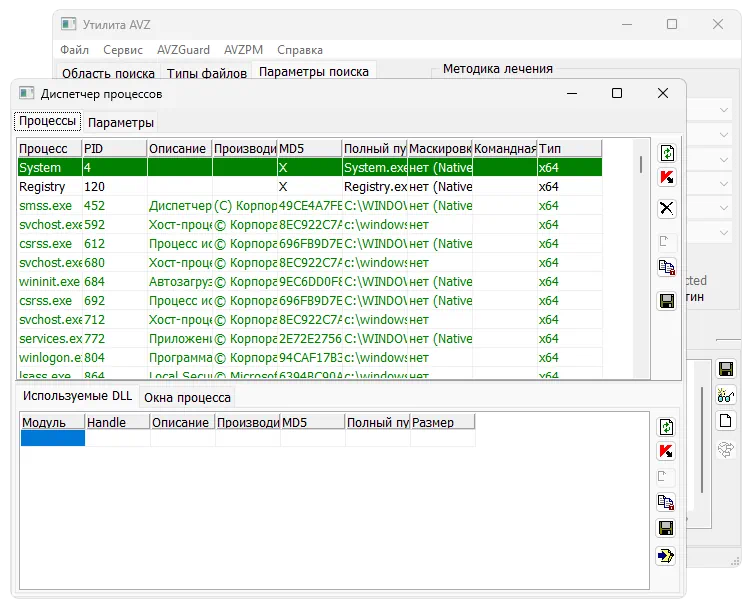Click greyed arrows icon in AVZ main window

click(726, 449)
